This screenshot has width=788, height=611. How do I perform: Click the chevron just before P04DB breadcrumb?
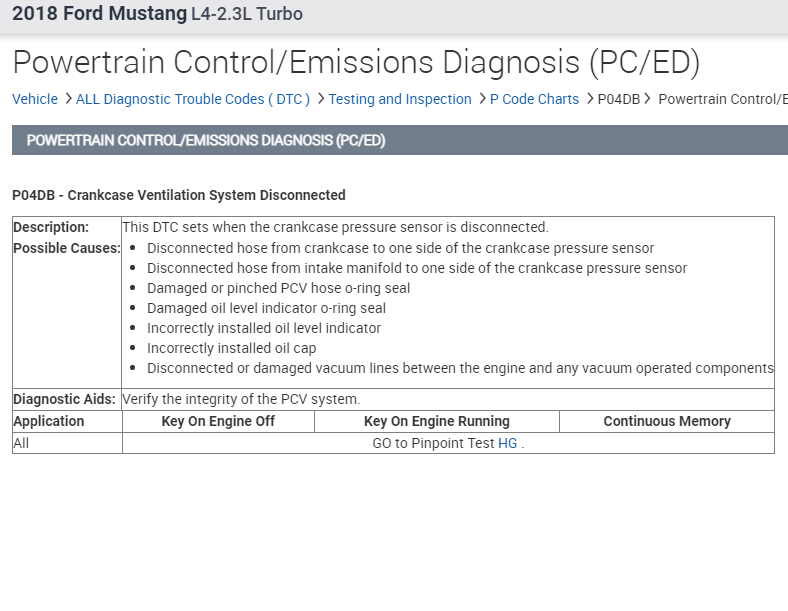tap(589, 99)
